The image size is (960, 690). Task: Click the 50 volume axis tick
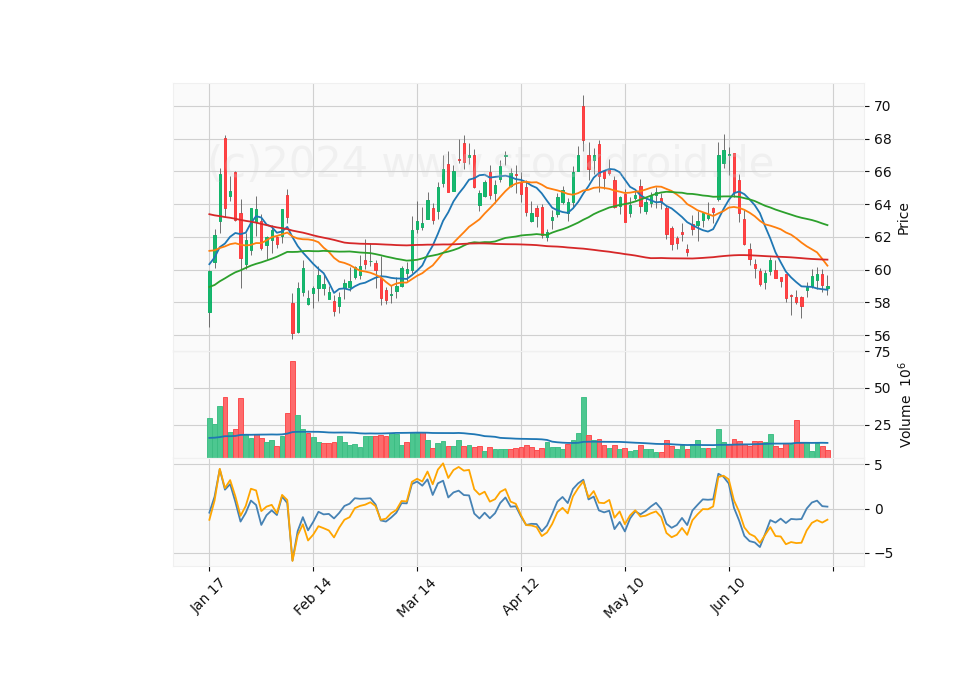[882, 388]
